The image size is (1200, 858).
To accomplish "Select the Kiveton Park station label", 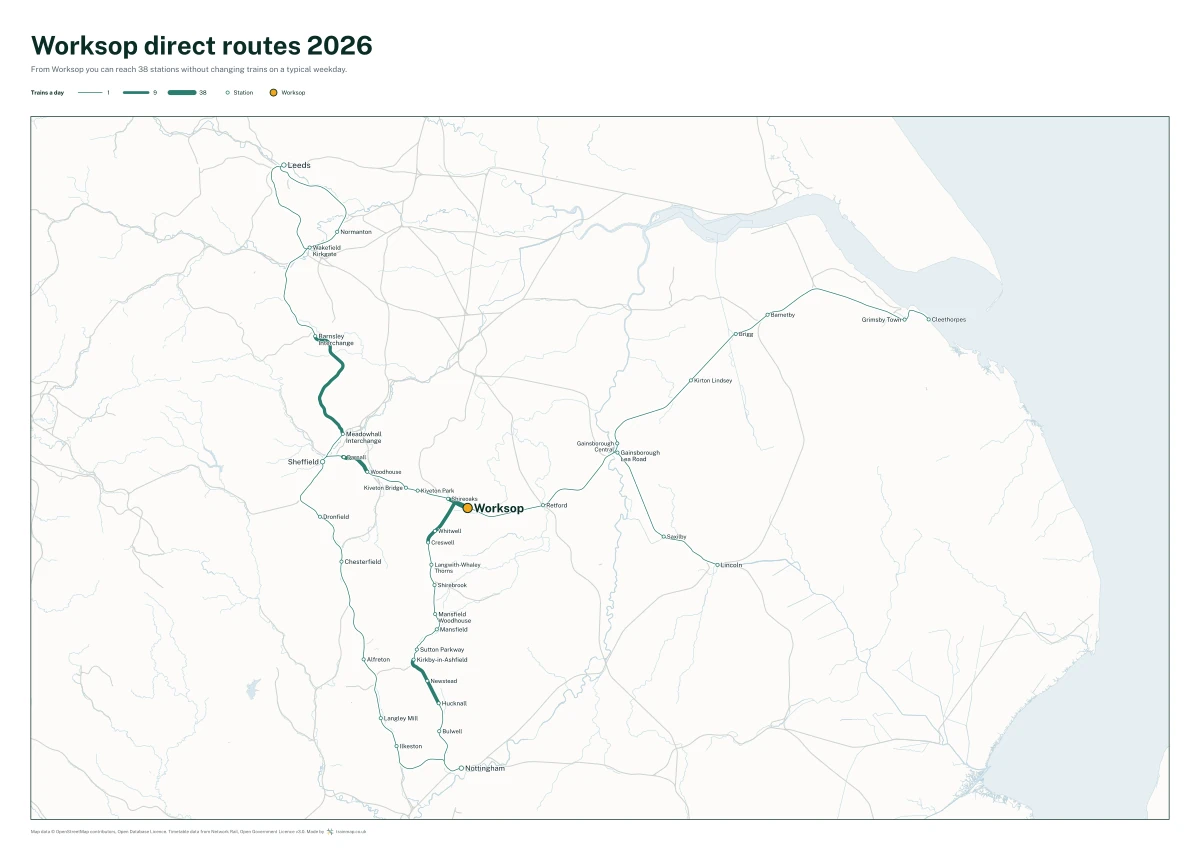I will click(x=438, y=491).
